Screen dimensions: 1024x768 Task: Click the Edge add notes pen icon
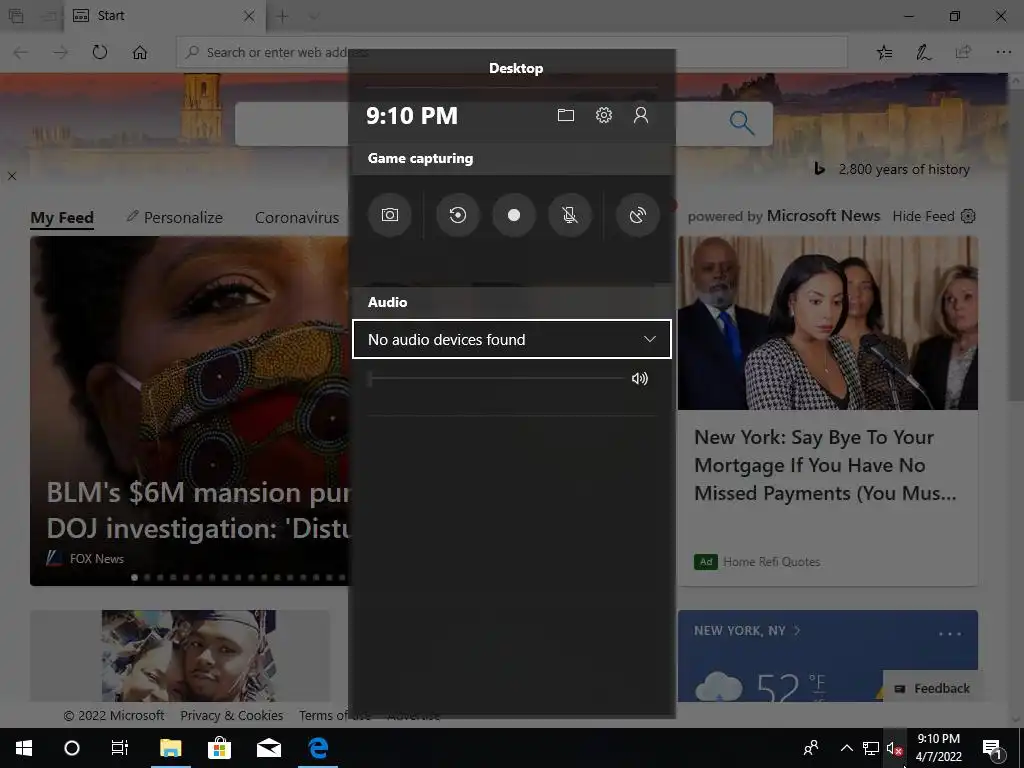923,52
